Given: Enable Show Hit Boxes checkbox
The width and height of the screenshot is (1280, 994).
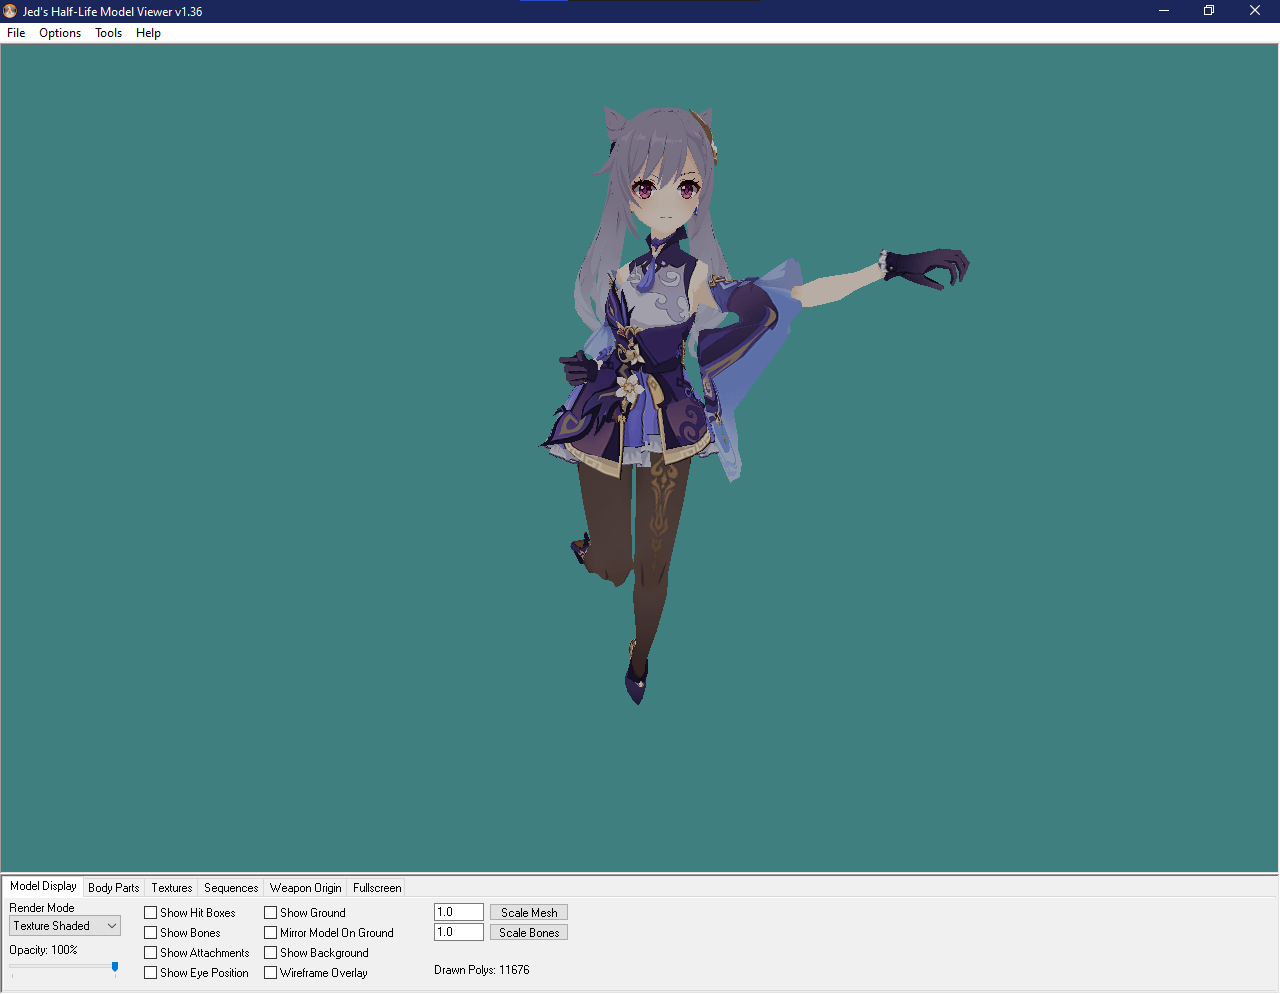Looking at the screenshot, I should coord(151,913).
